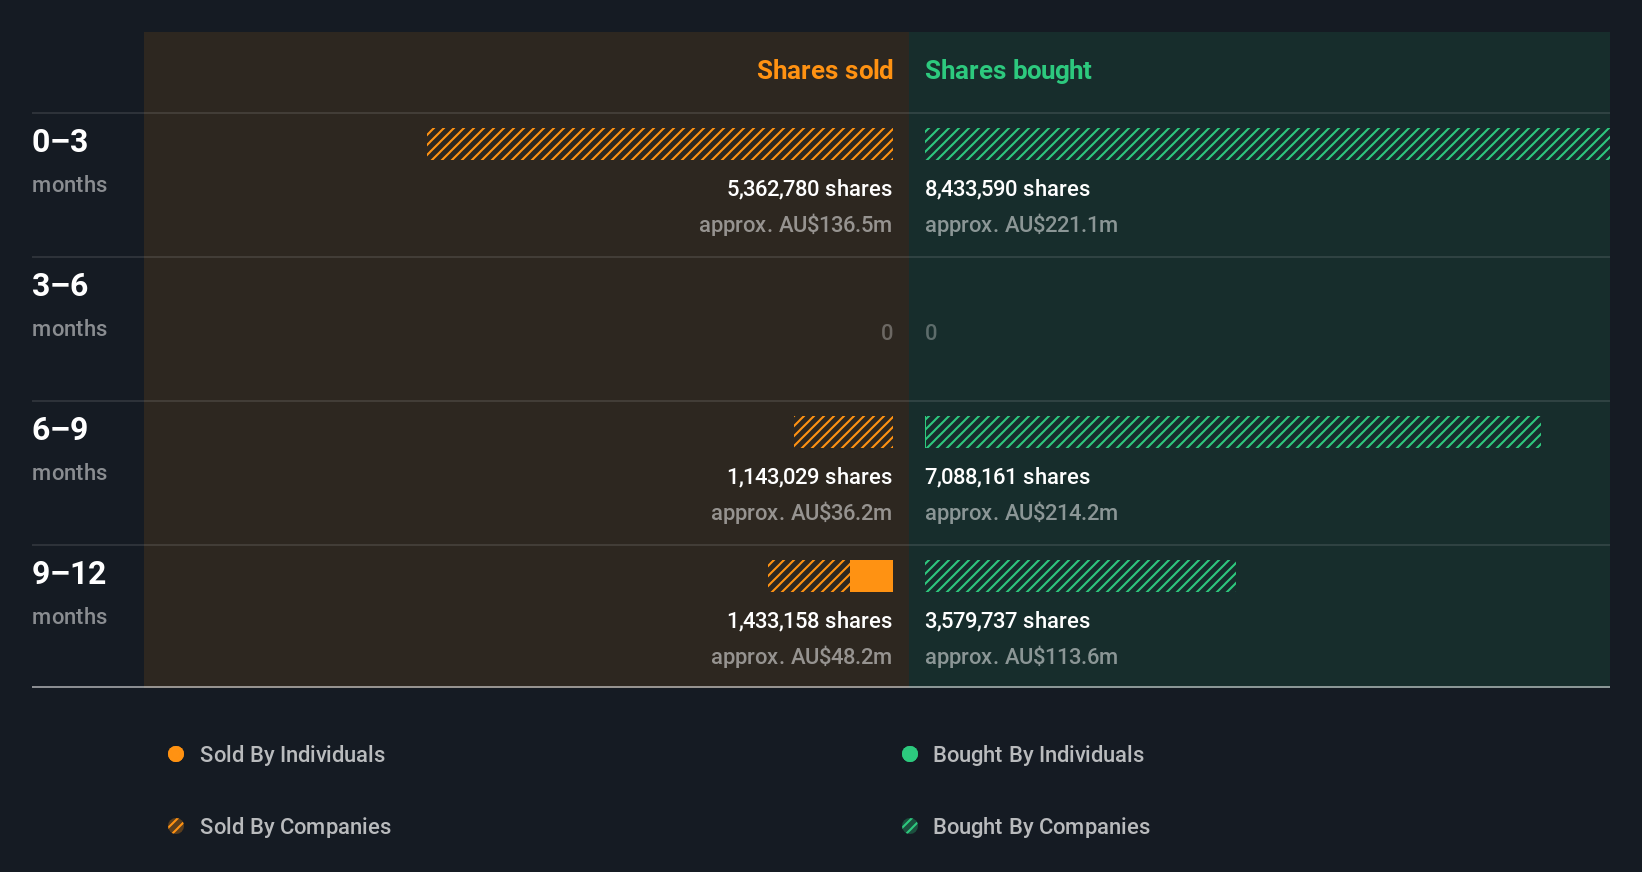
Task: Click the striped Sold By Companies legend dot
Action: (176, 826)
